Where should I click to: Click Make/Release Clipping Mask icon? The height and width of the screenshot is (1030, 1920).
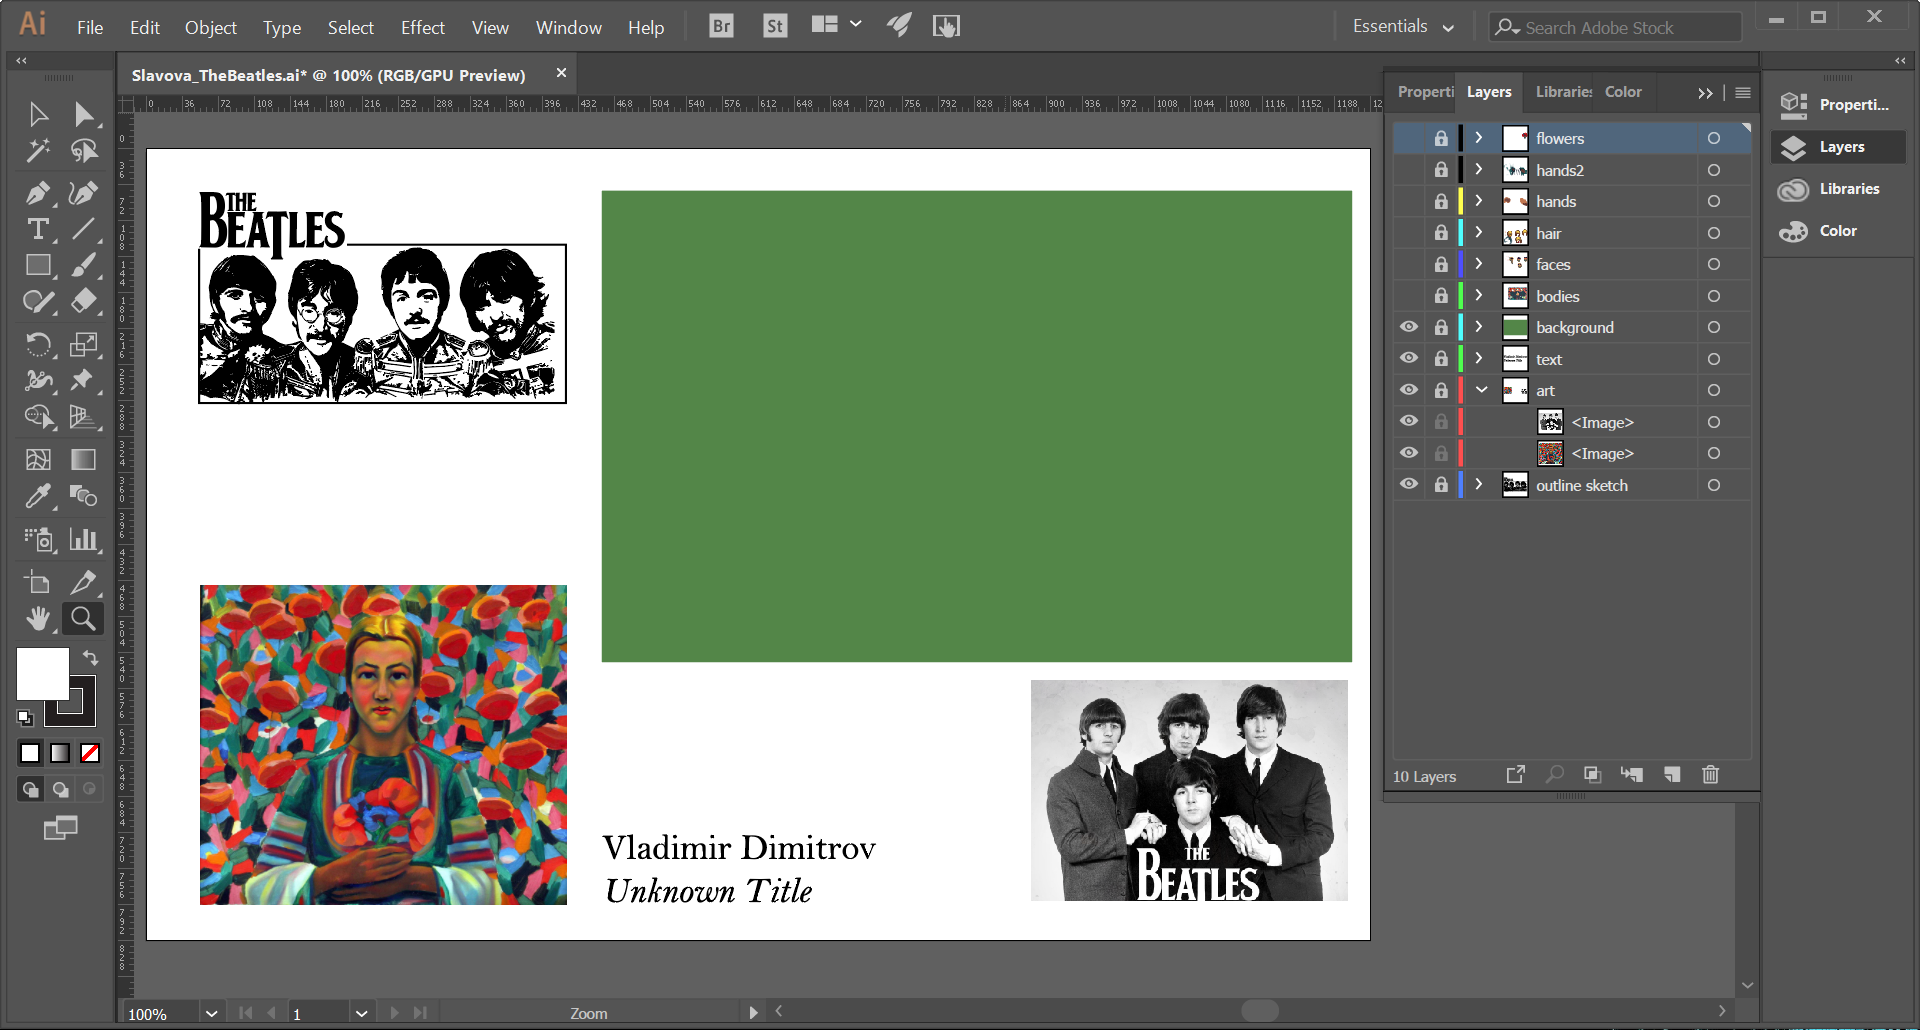[1593, 775]
